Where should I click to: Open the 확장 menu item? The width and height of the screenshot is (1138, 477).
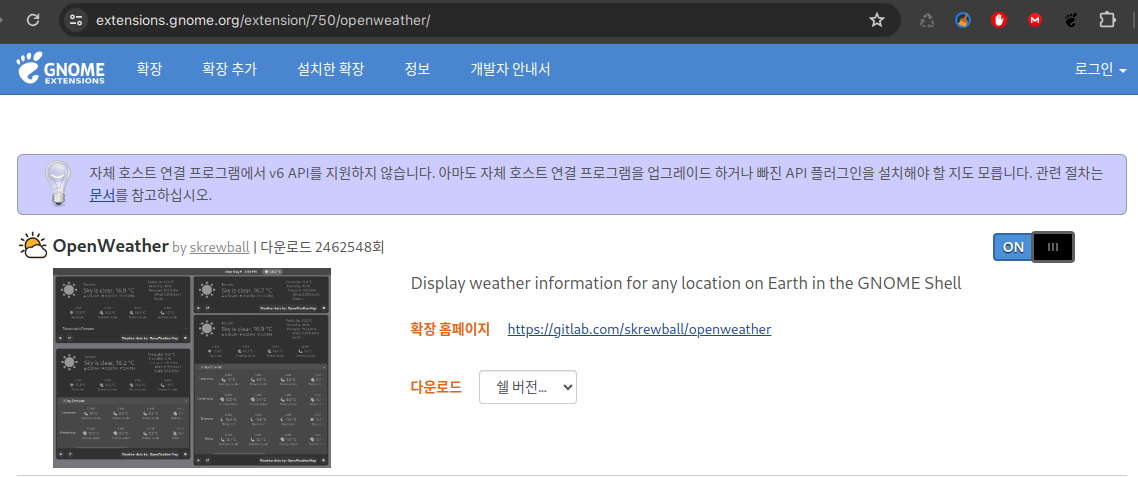pyautogui.click(x=149, y=70)
